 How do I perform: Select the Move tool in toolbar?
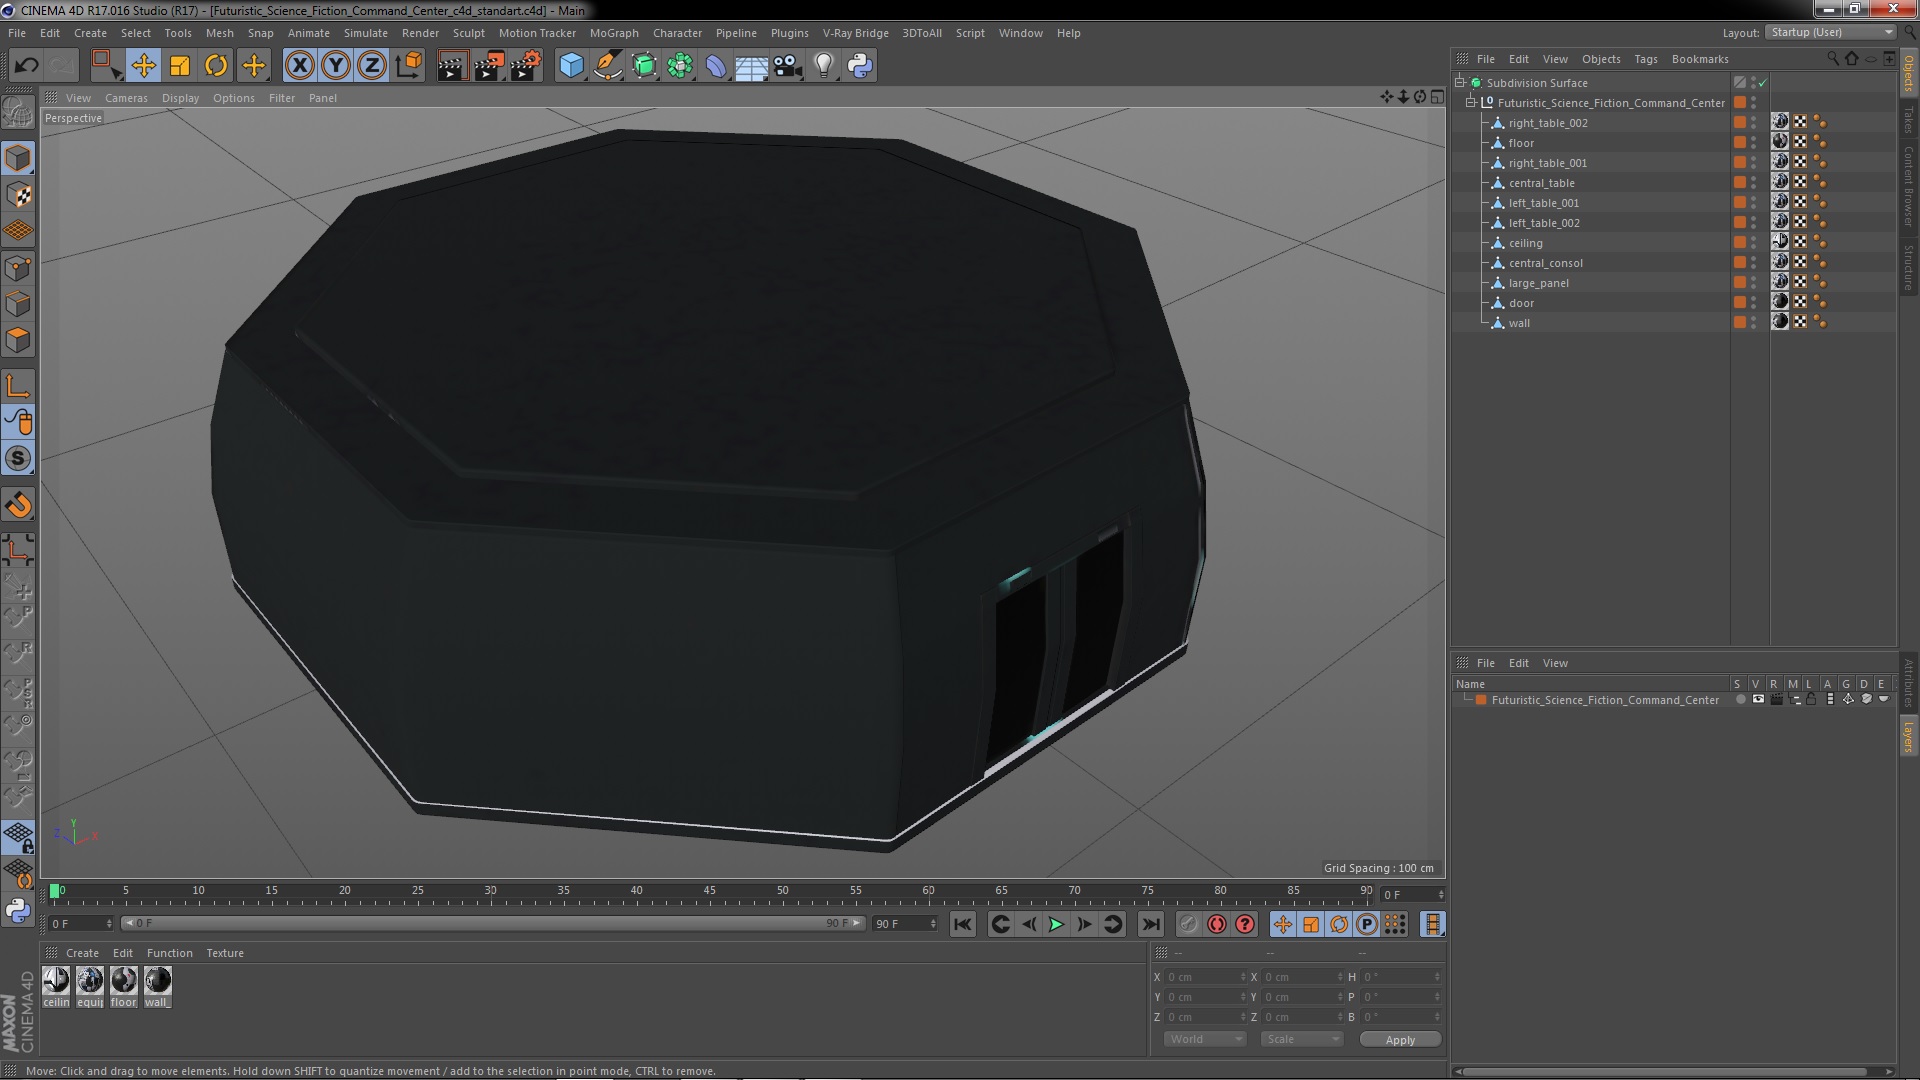coord(143,66)
